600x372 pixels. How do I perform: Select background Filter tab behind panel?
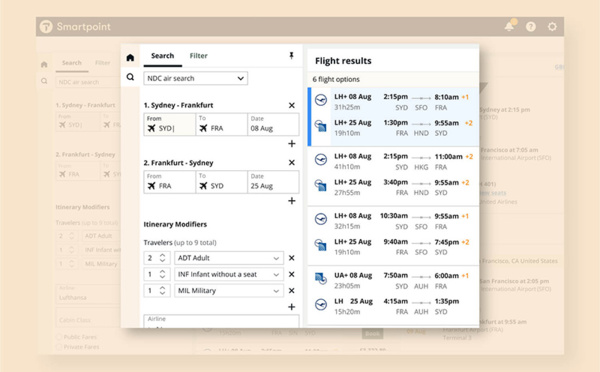(x=103, y=63)
